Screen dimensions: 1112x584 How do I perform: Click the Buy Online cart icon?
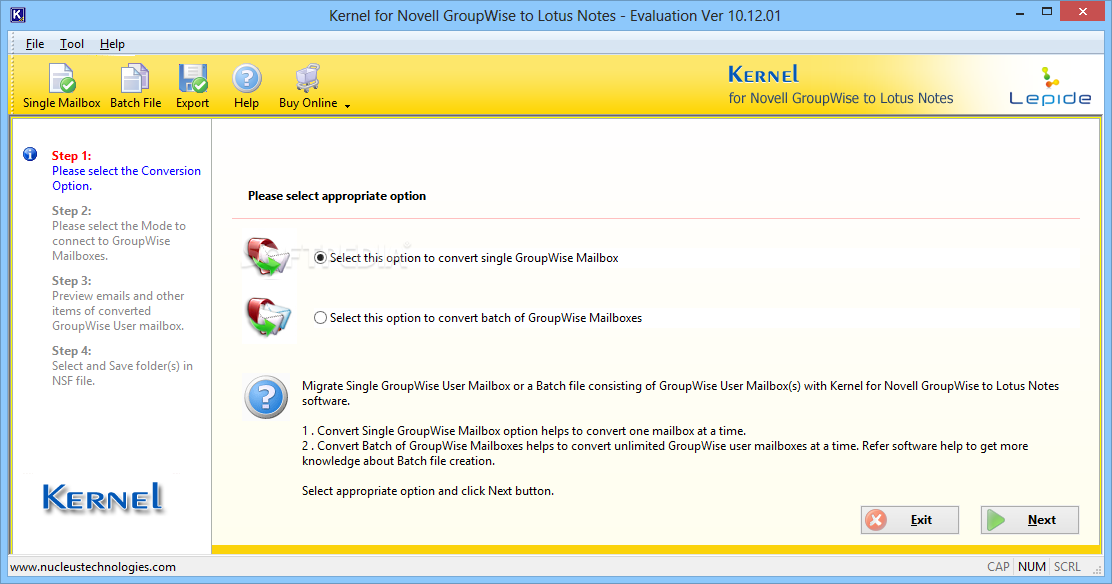tap(308, 78)
